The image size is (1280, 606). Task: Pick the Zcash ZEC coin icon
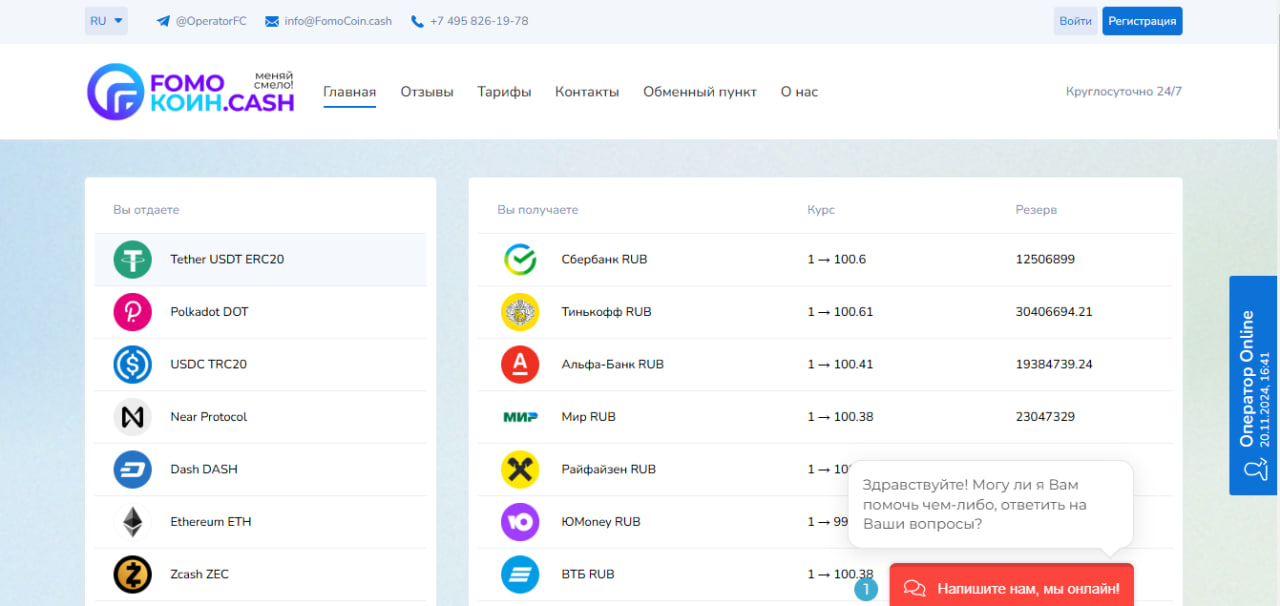132,574
